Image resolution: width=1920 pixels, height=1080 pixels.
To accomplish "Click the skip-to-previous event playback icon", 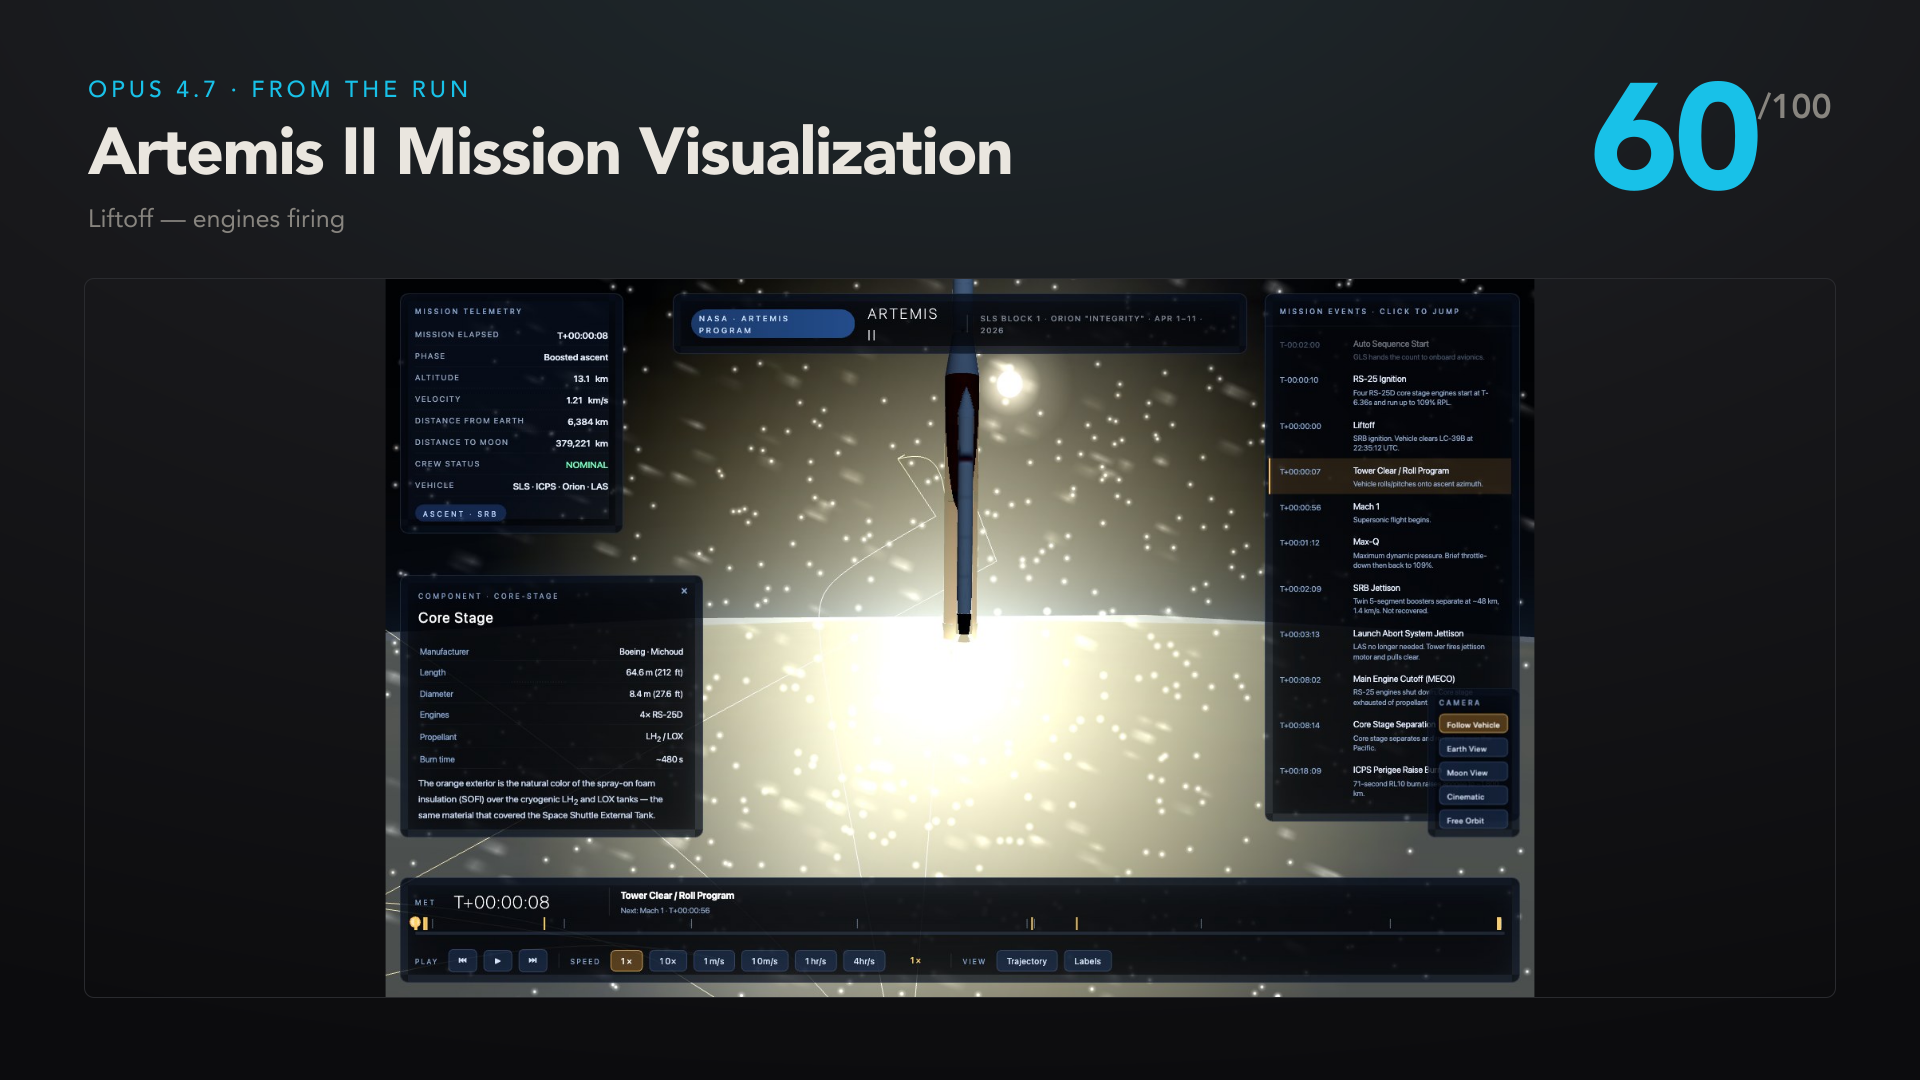I will [462, 961].
